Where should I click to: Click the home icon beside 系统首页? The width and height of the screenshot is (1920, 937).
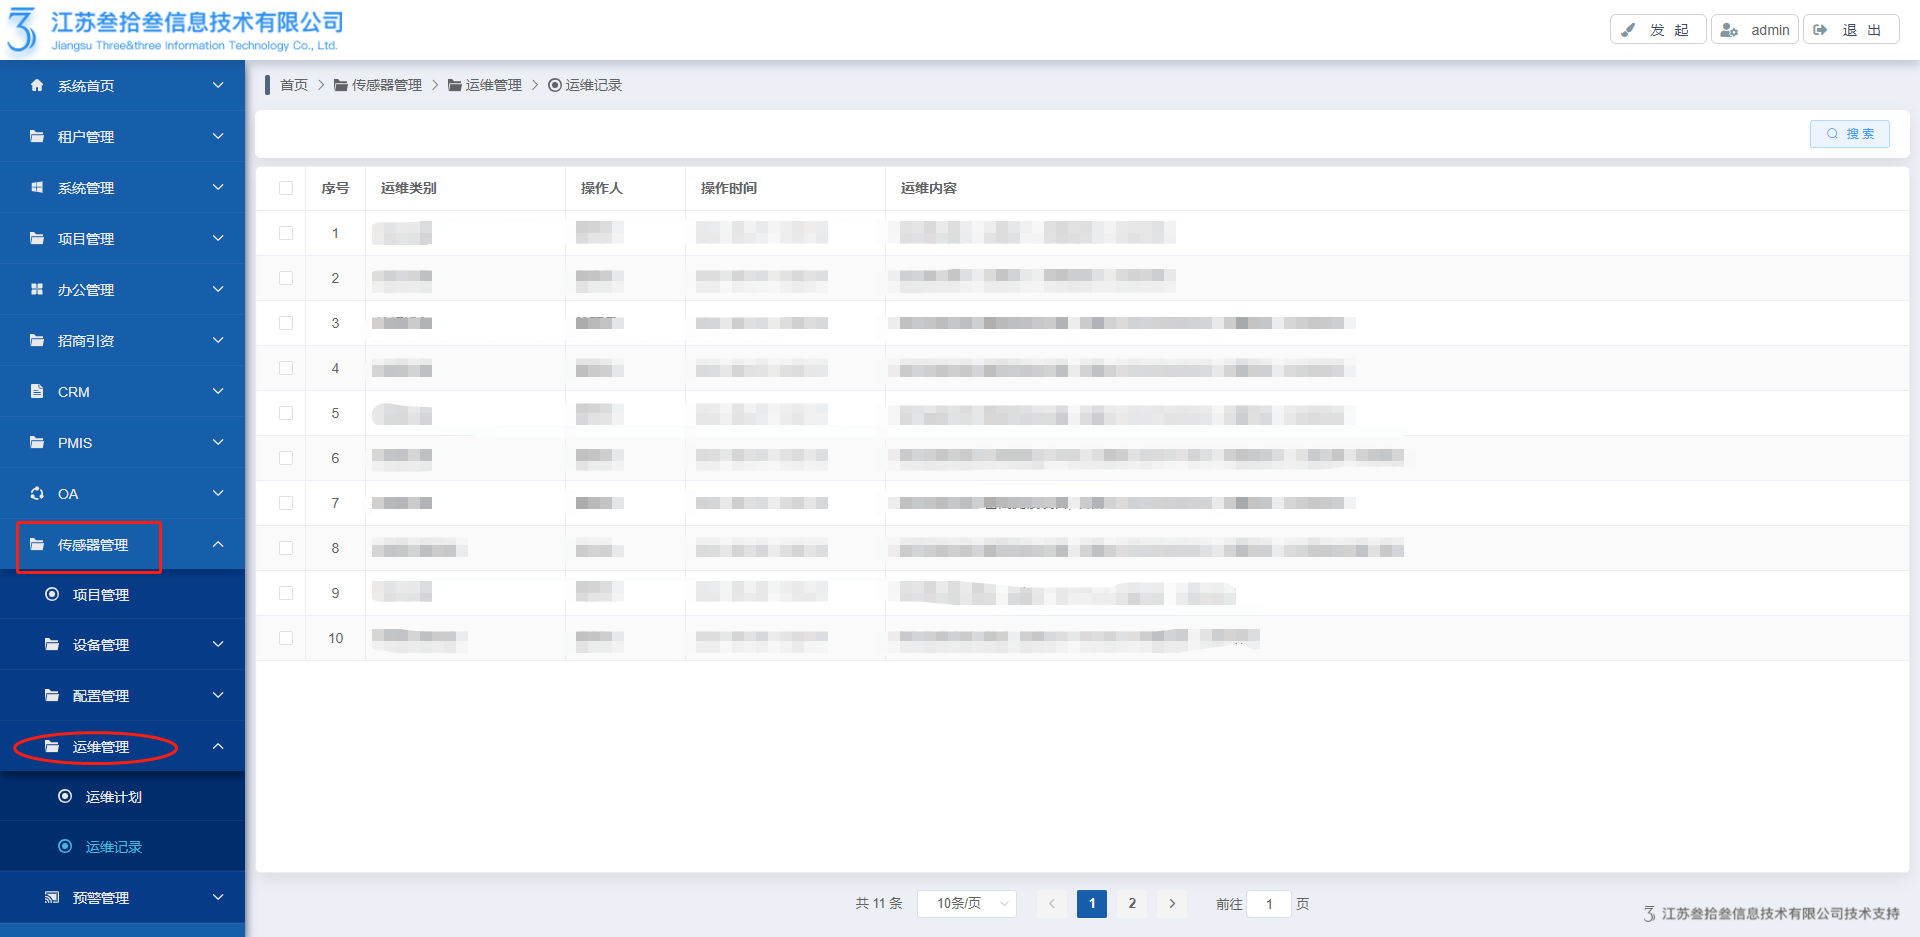[x=37, y=86]
